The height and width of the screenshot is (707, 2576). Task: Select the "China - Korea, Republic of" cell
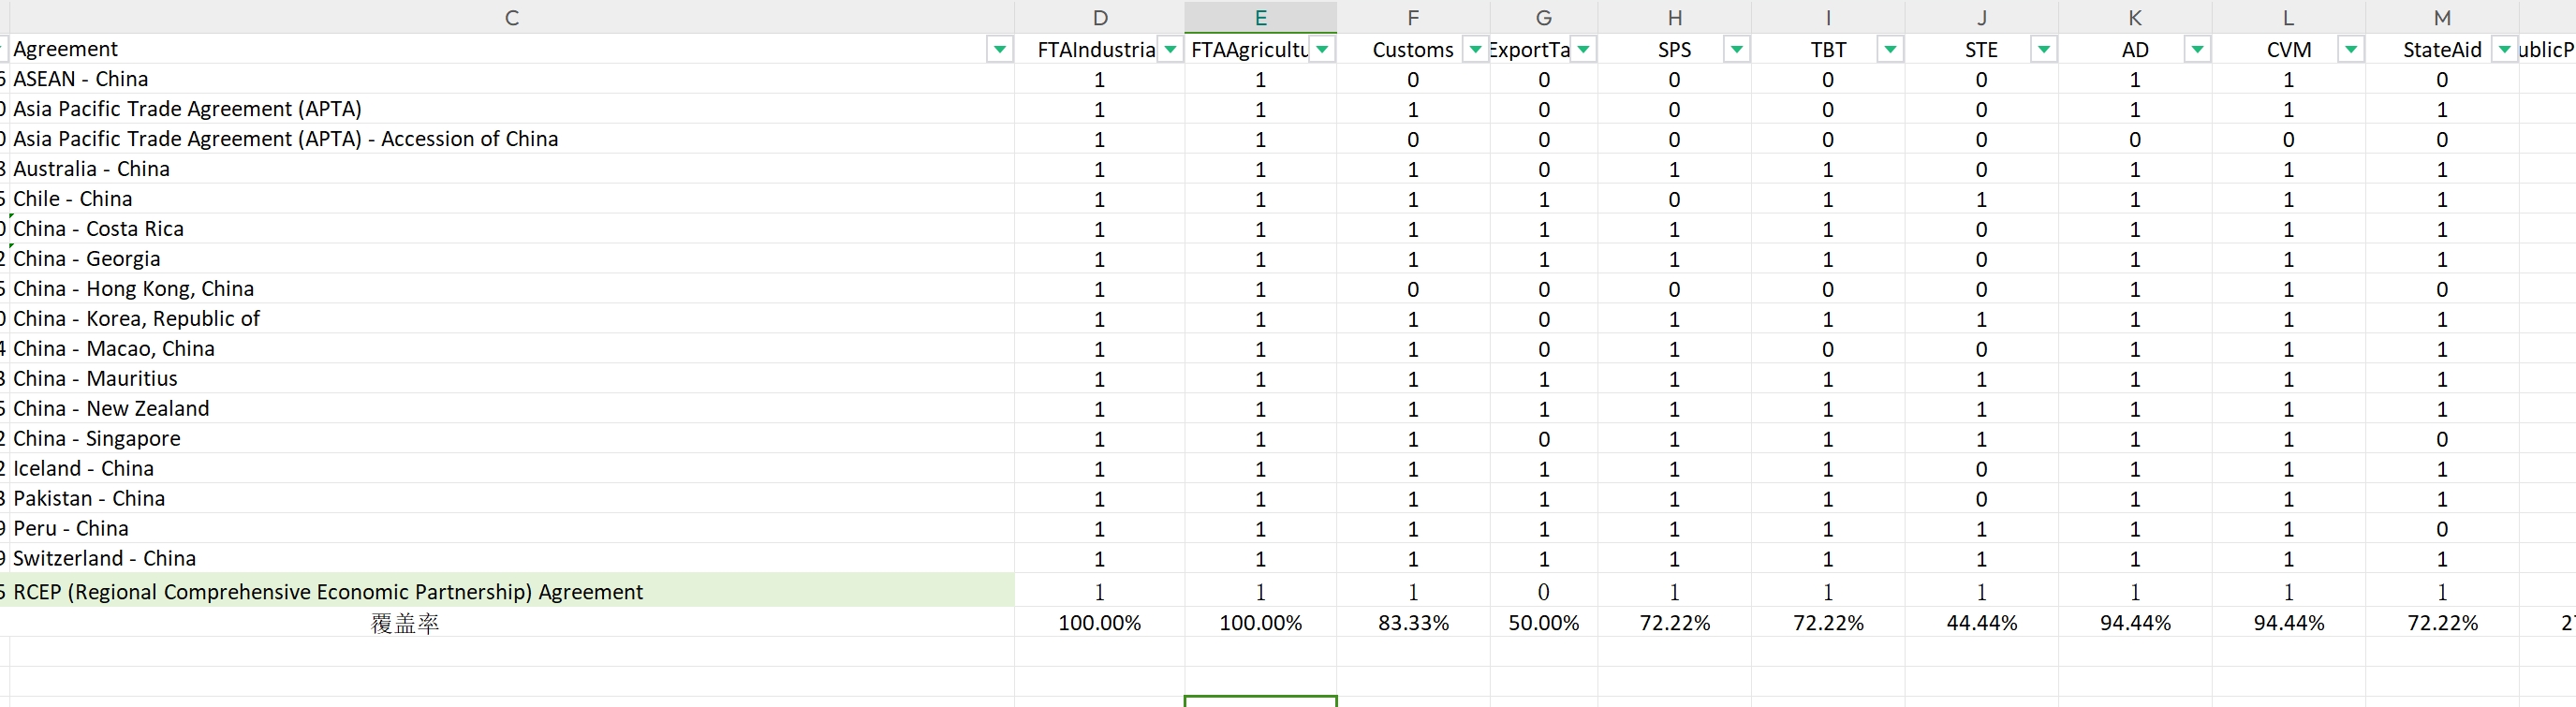[x=511, y=319]
